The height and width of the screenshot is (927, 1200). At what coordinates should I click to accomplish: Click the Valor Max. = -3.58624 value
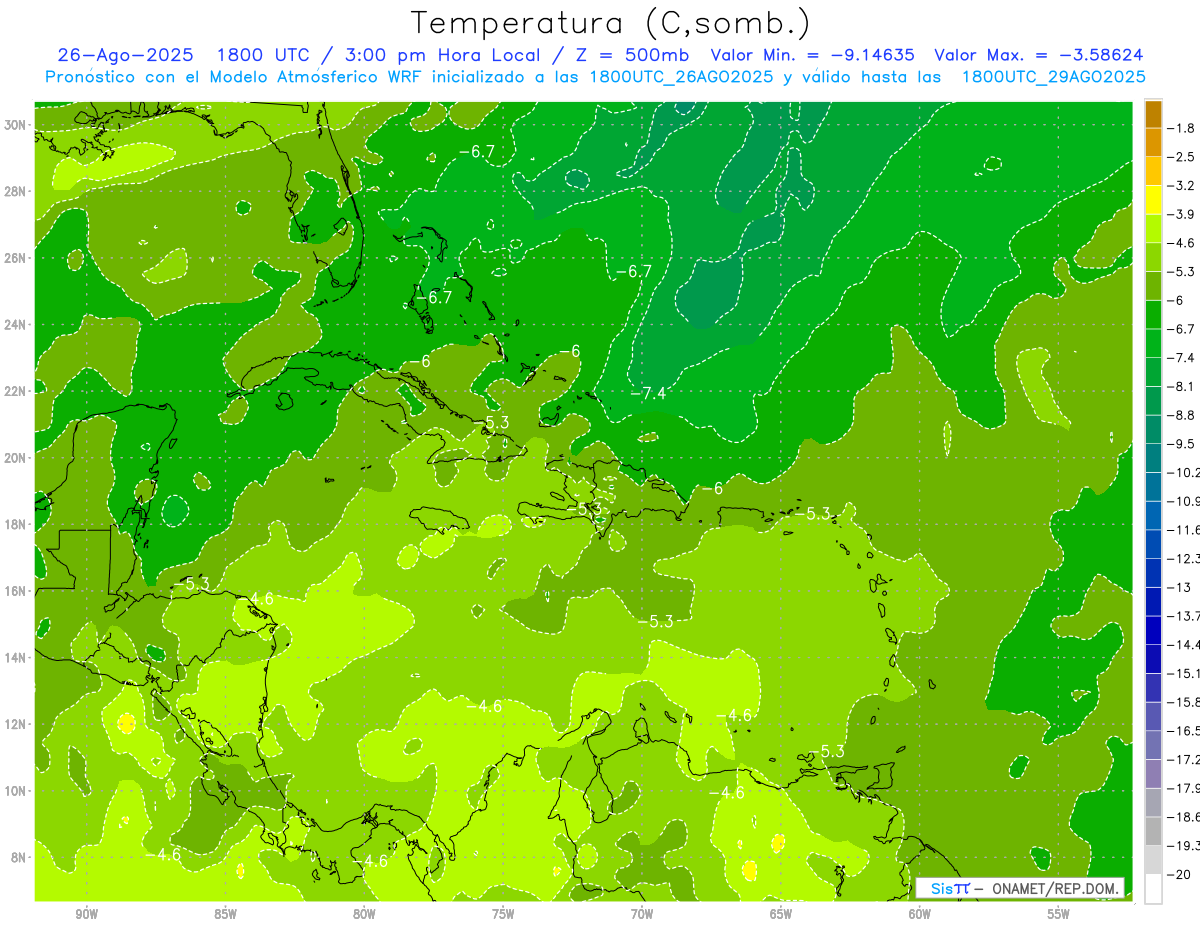1040,56
